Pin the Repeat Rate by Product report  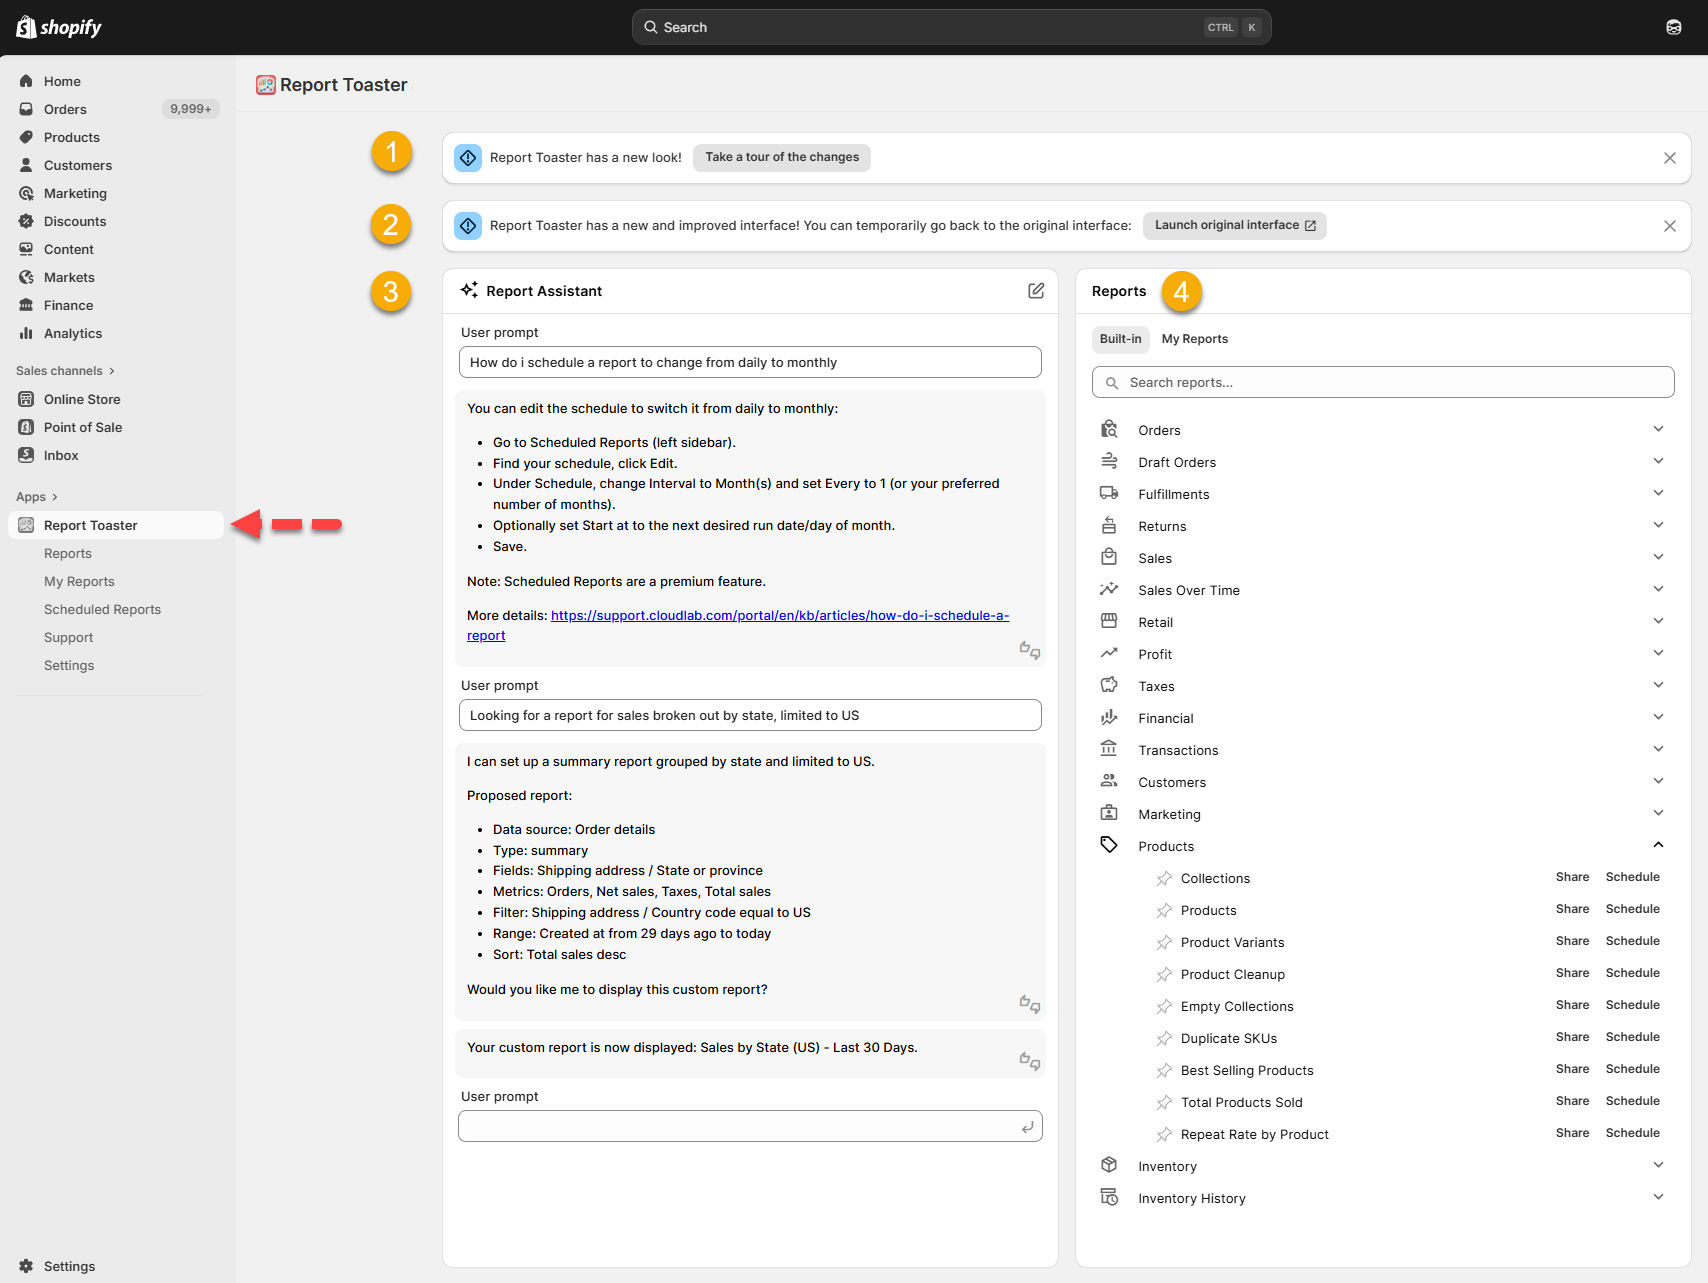point(1164,1135)
